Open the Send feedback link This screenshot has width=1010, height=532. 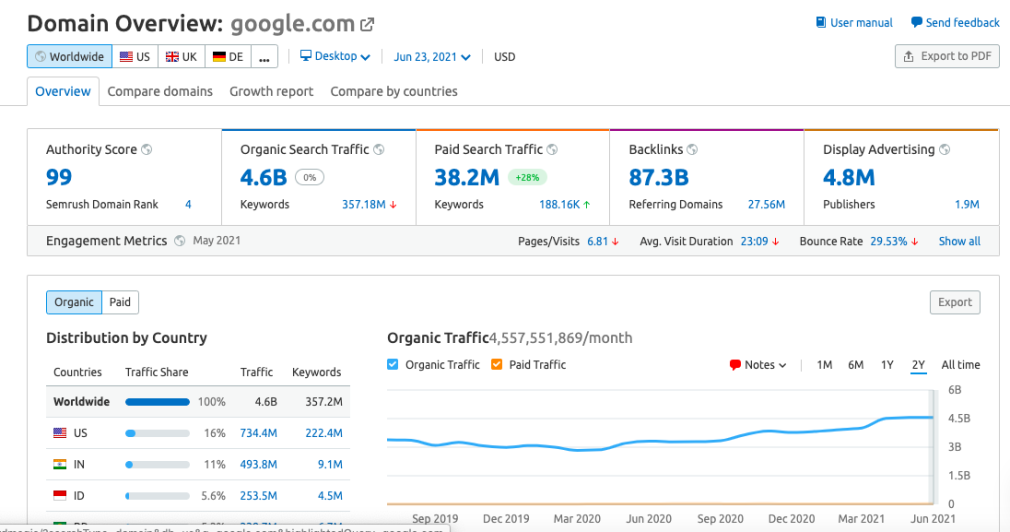coord(955,23)
